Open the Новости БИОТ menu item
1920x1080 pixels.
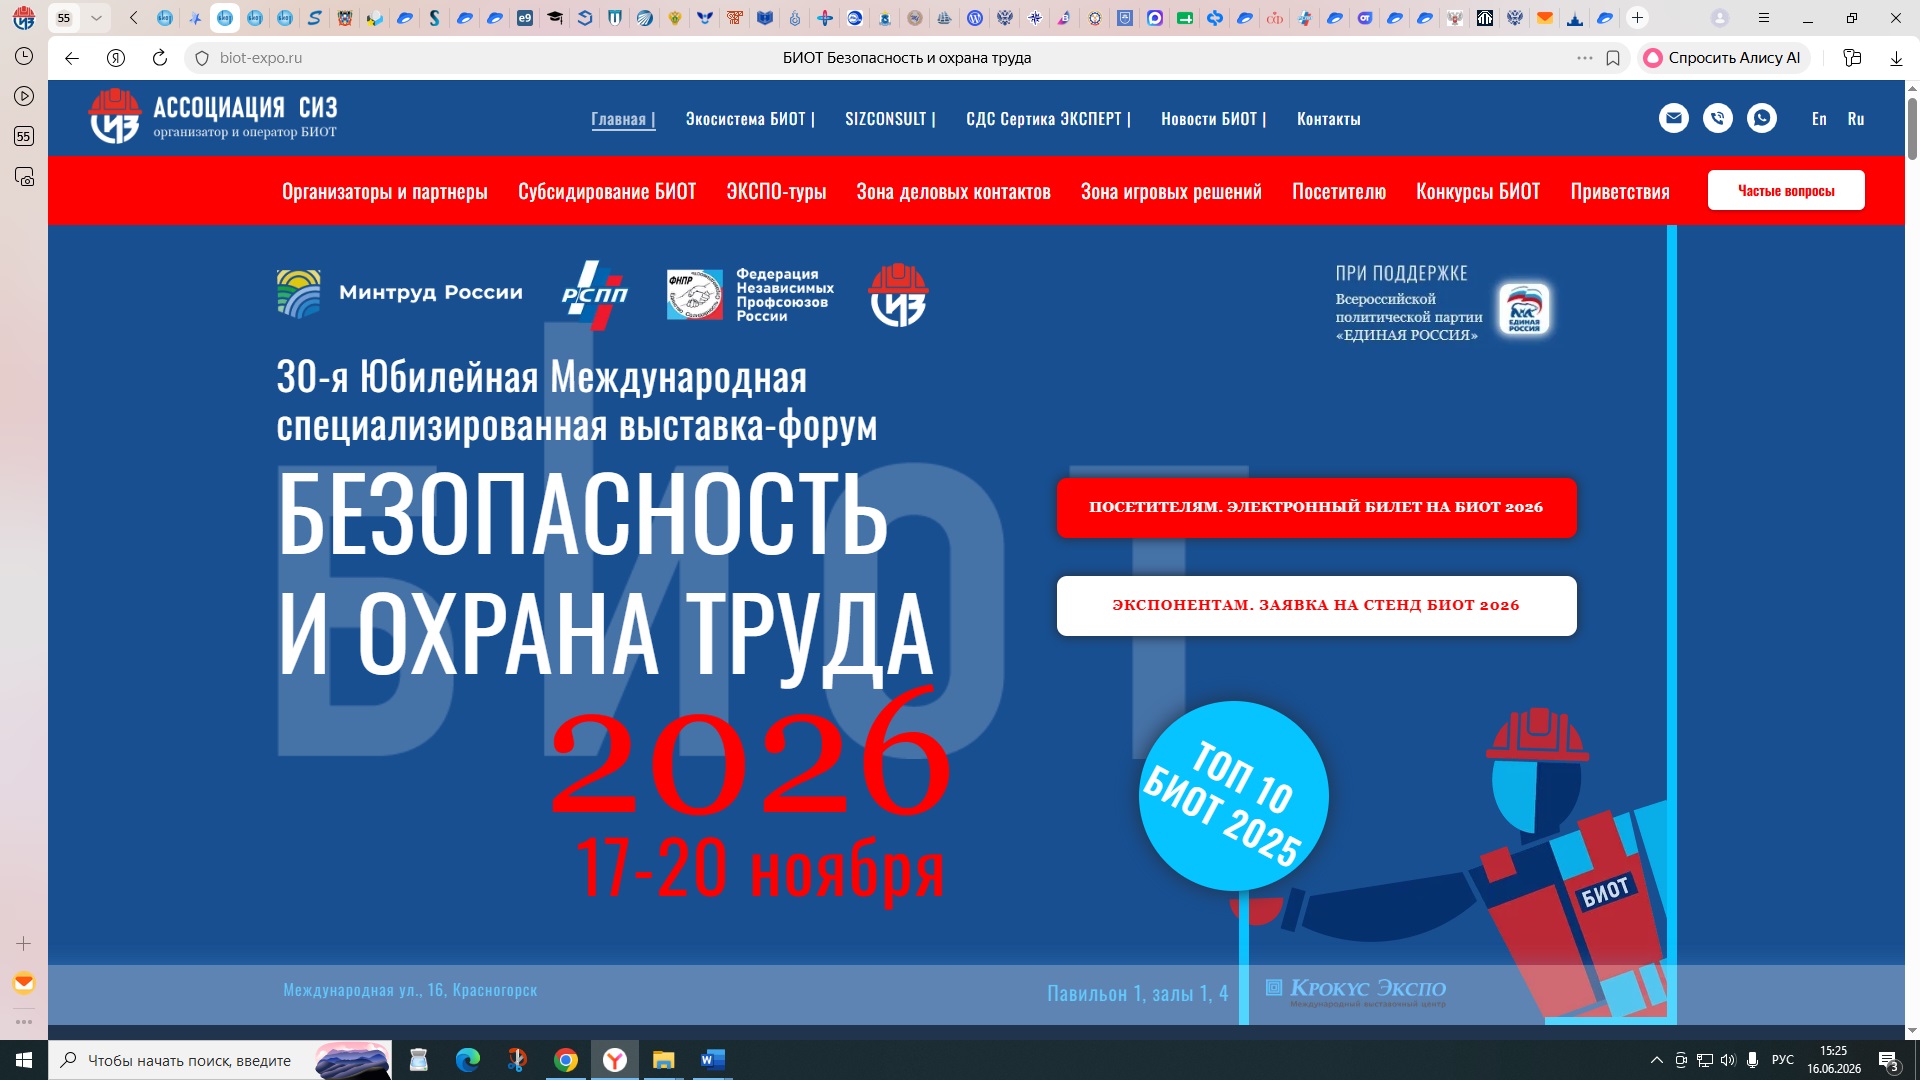(1213, 119)
